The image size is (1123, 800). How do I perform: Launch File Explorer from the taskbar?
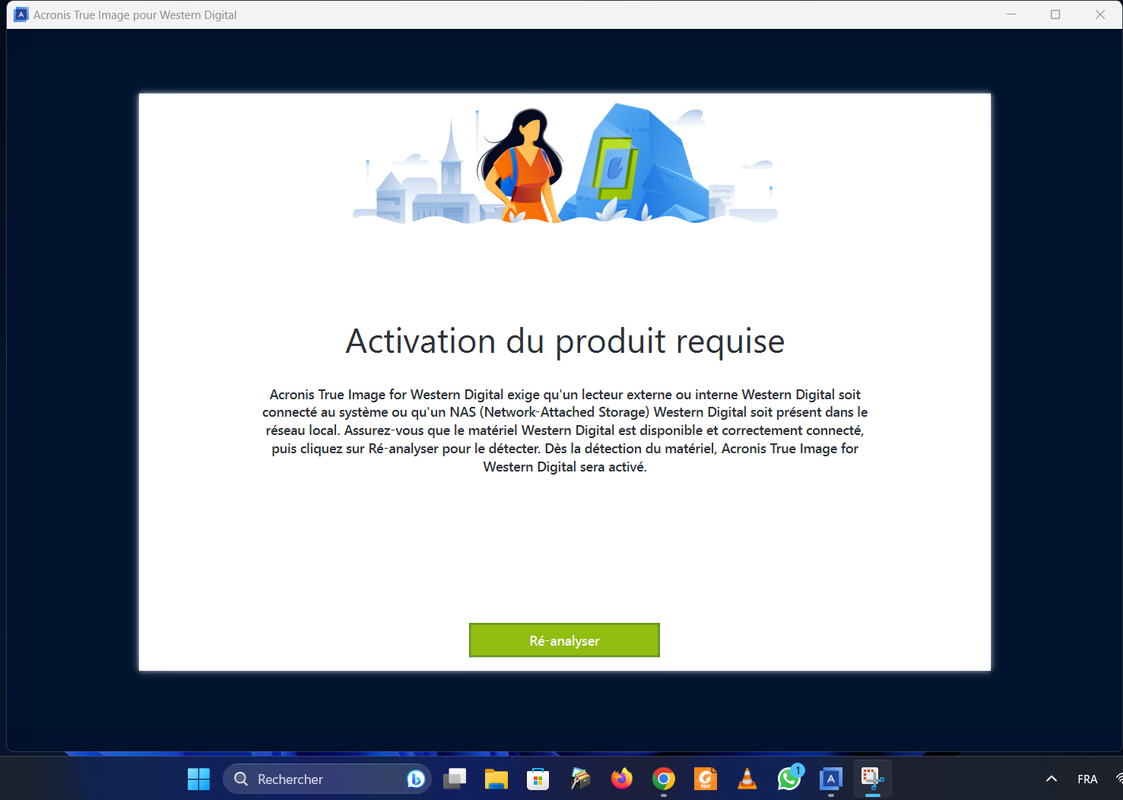(x=496, y=779)
